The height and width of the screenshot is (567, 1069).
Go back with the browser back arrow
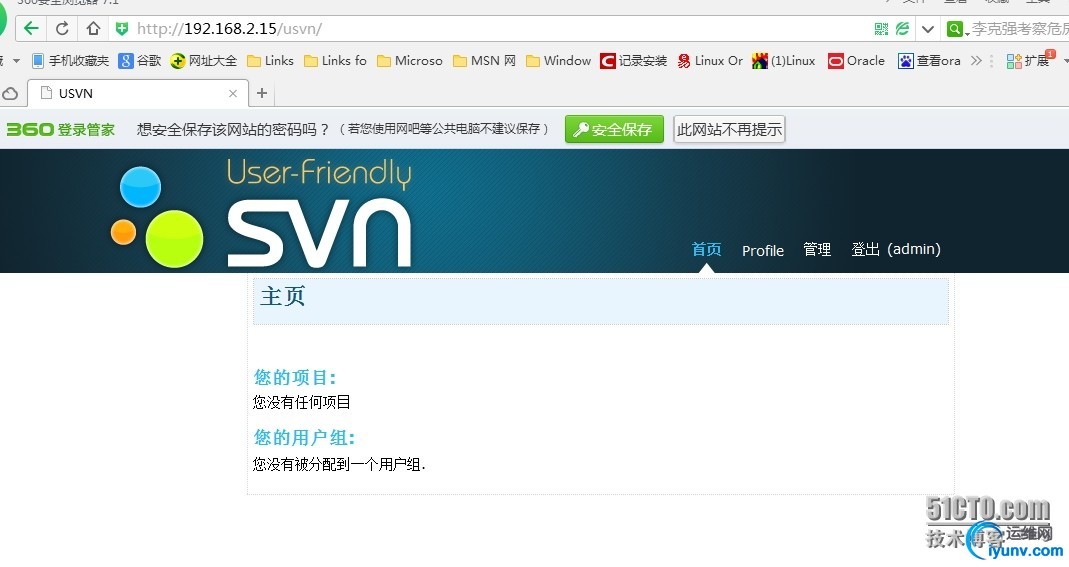[x=31, y=29]
